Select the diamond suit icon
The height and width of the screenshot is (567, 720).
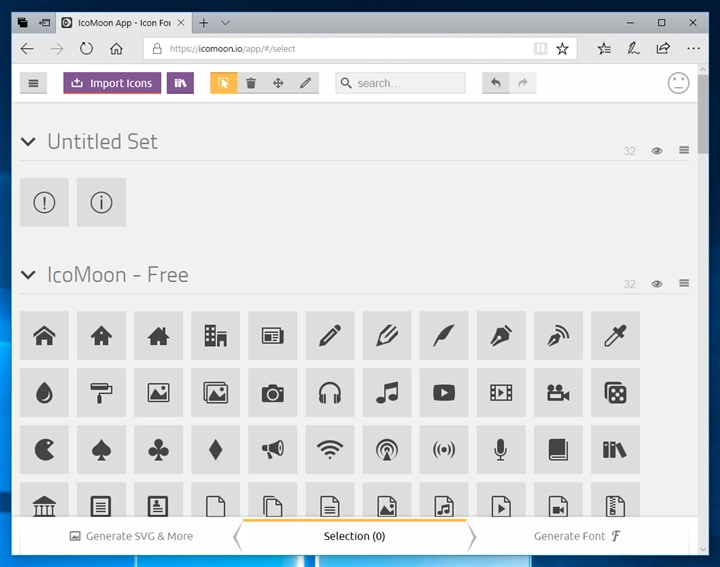pyautogui.click(x=215, y=449)
